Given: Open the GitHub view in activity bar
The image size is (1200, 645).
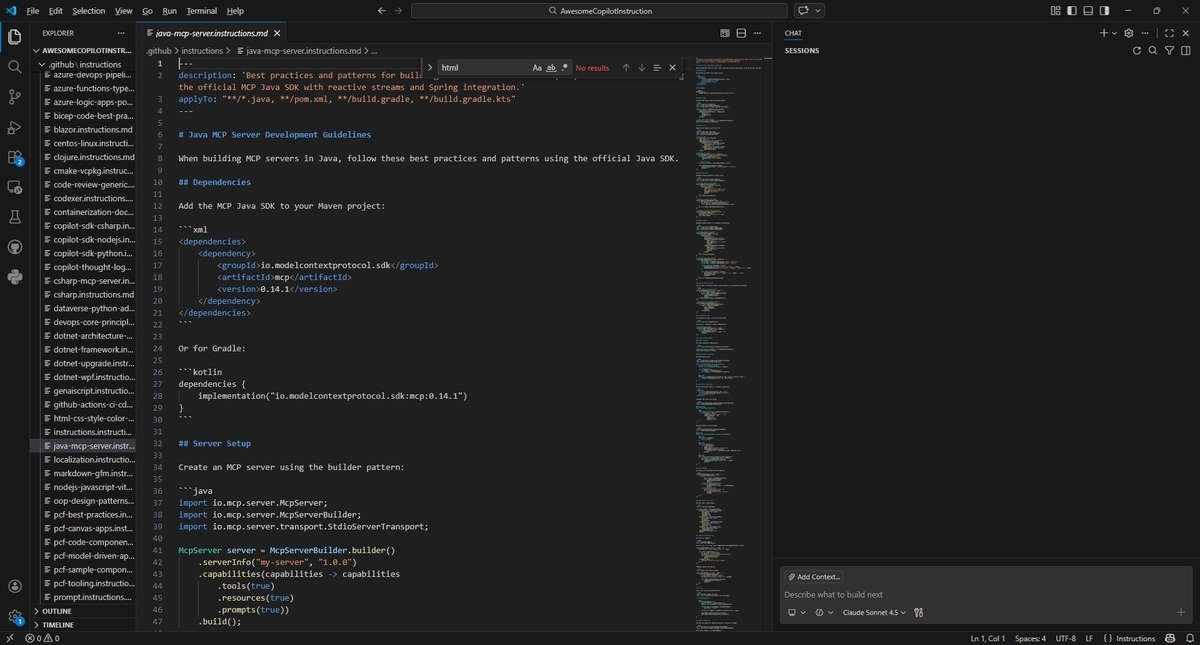Looking at the screenshot, I should [x=15, y=247].
